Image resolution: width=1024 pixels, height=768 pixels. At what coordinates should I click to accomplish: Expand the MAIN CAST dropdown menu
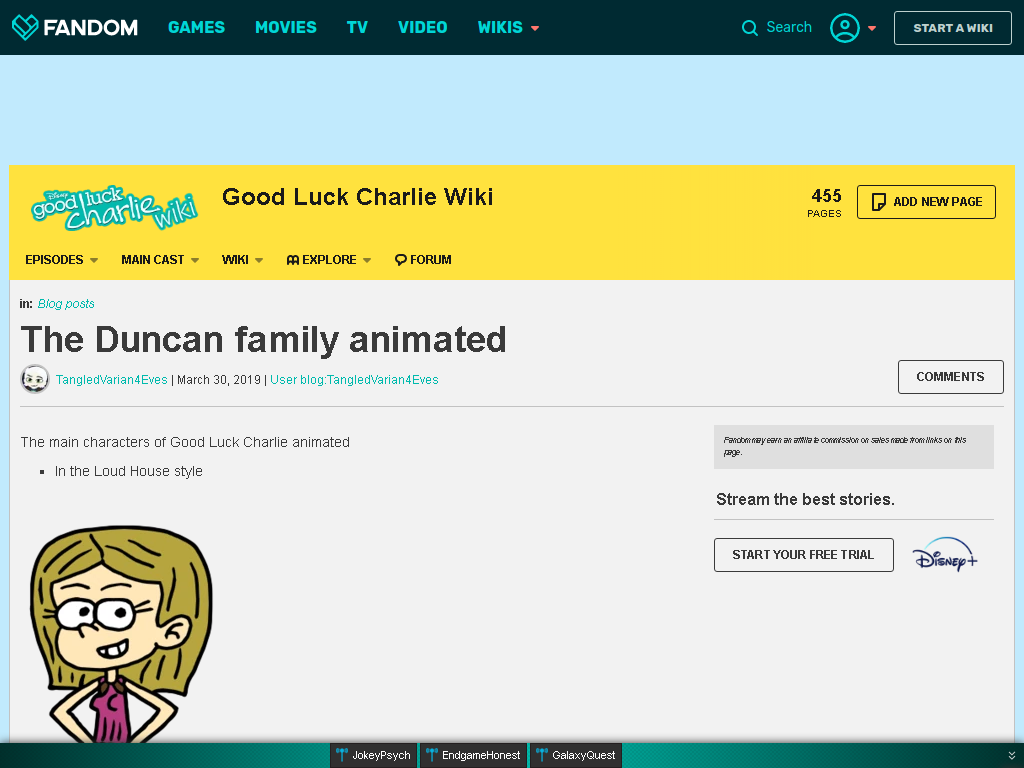(160, 260)
